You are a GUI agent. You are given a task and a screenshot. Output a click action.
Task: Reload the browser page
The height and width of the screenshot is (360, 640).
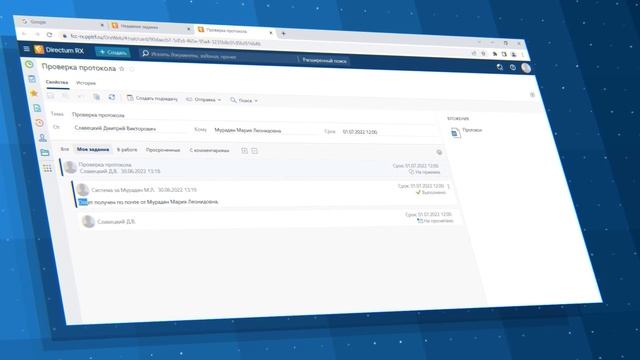click(x=49, y=35)
